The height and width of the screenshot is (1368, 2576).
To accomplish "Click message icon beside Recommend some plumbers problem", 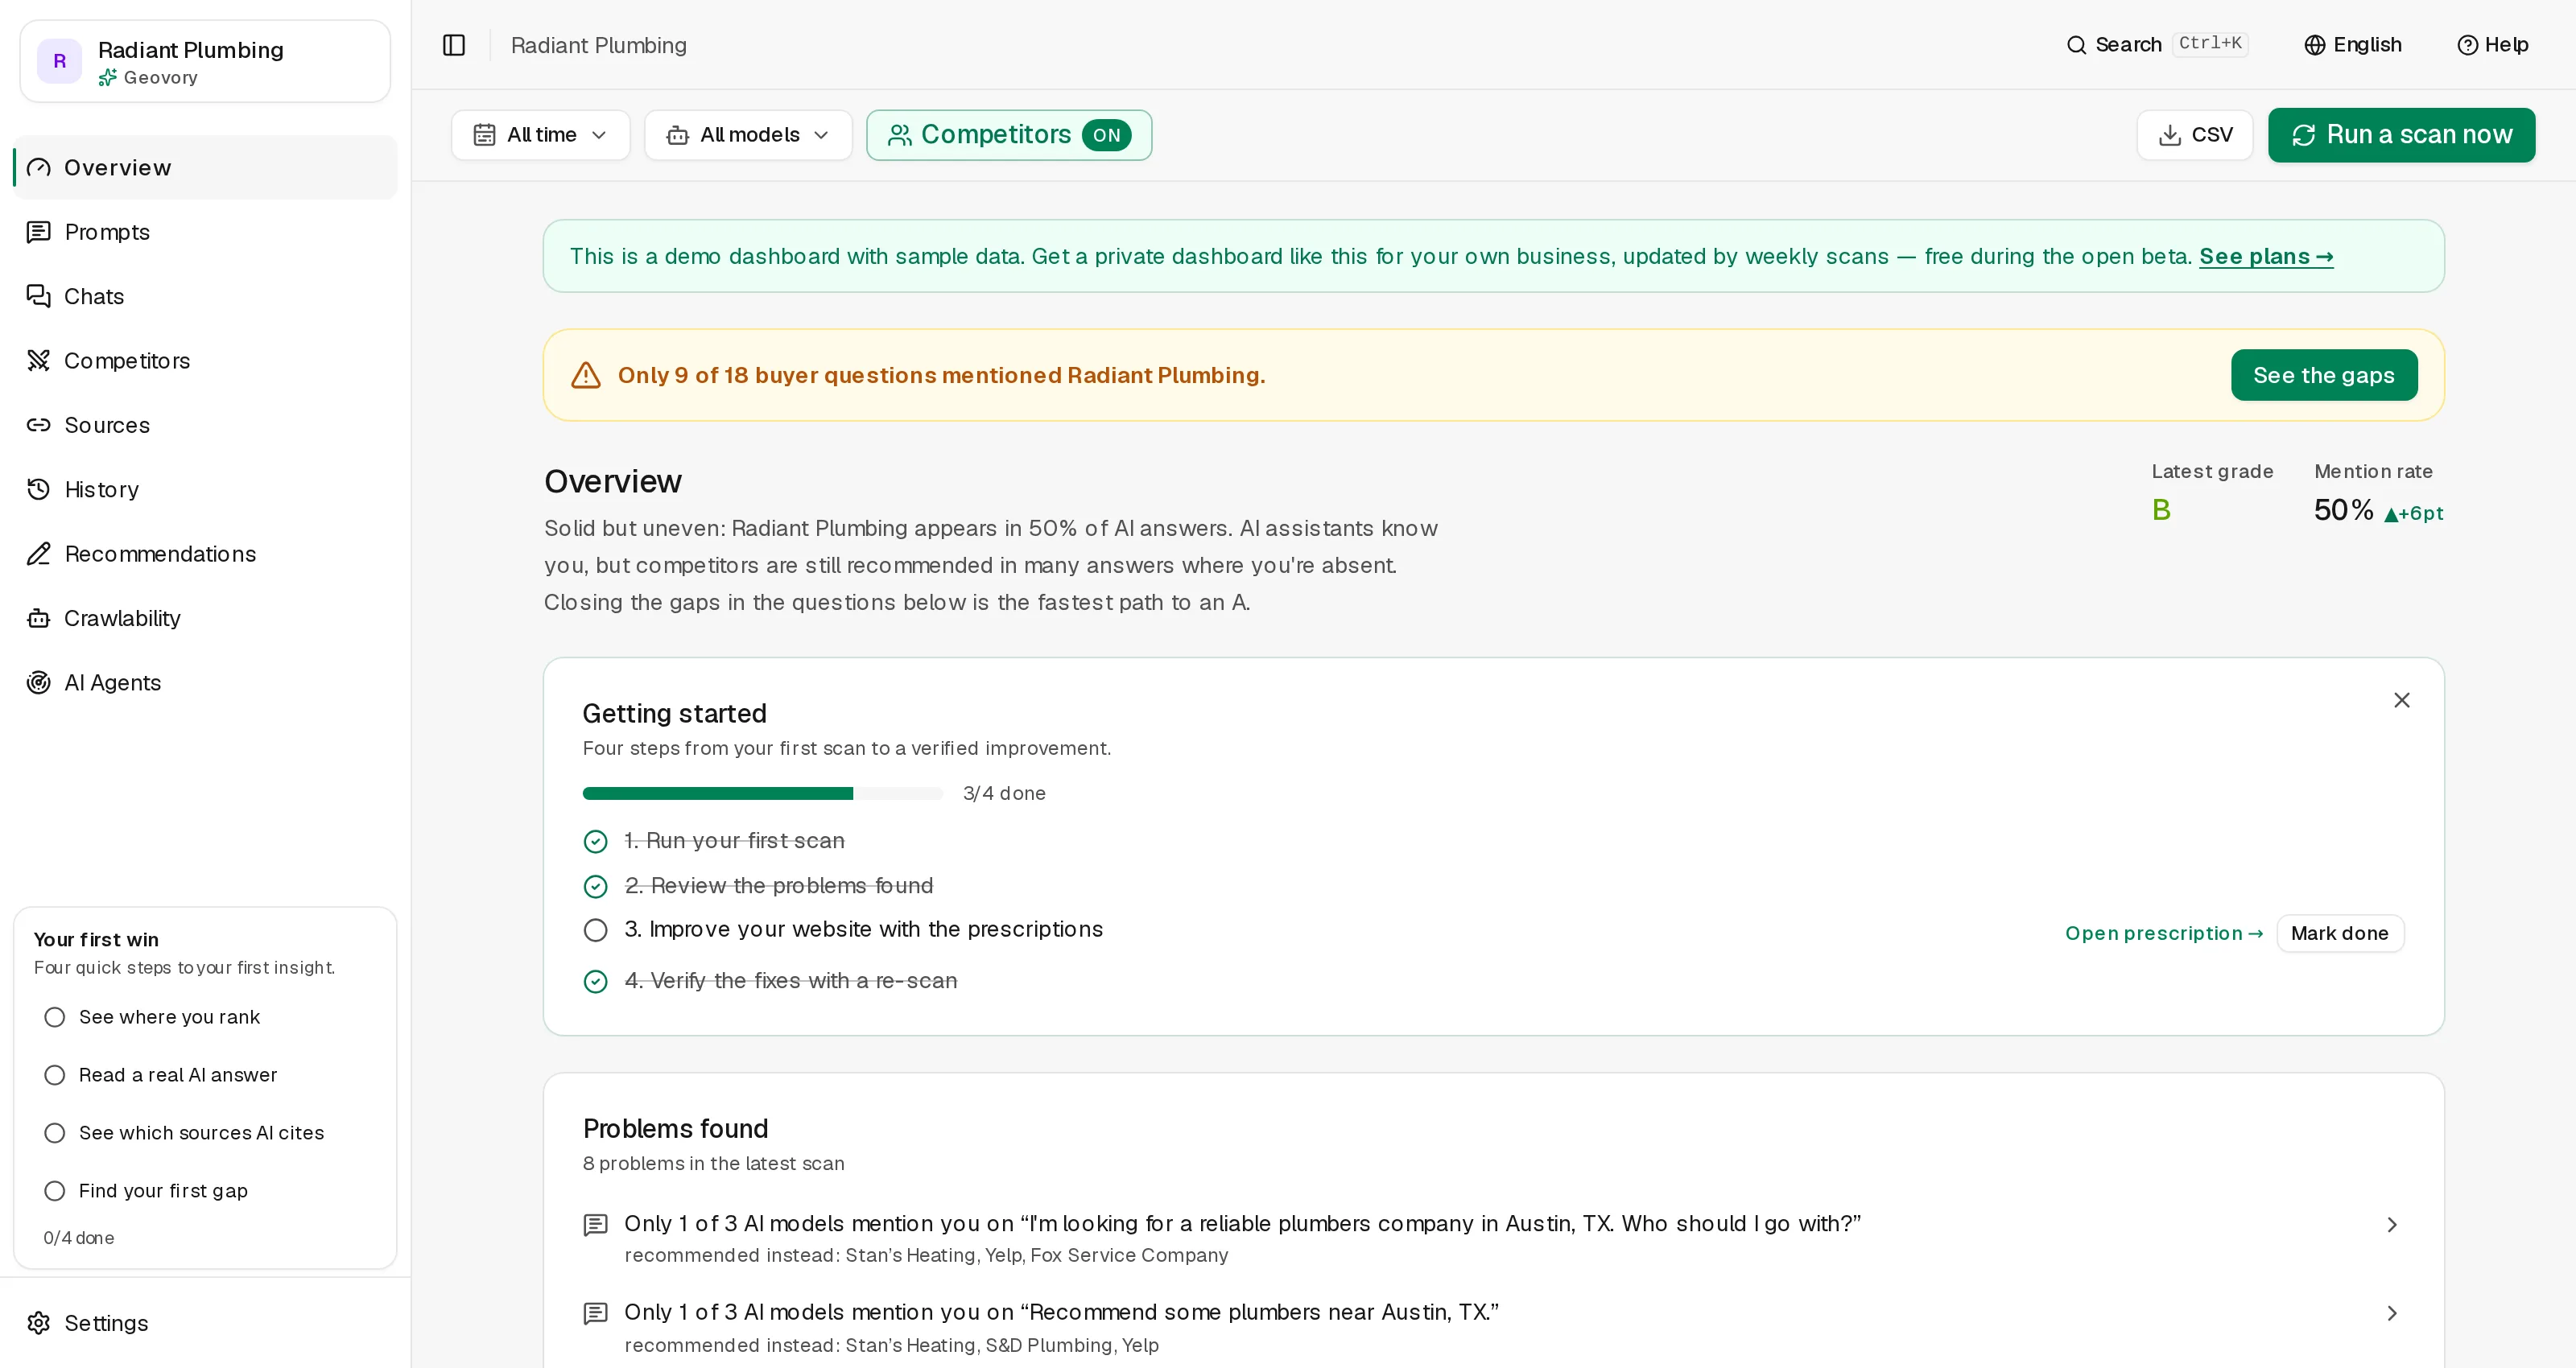I will [596, 1313].
